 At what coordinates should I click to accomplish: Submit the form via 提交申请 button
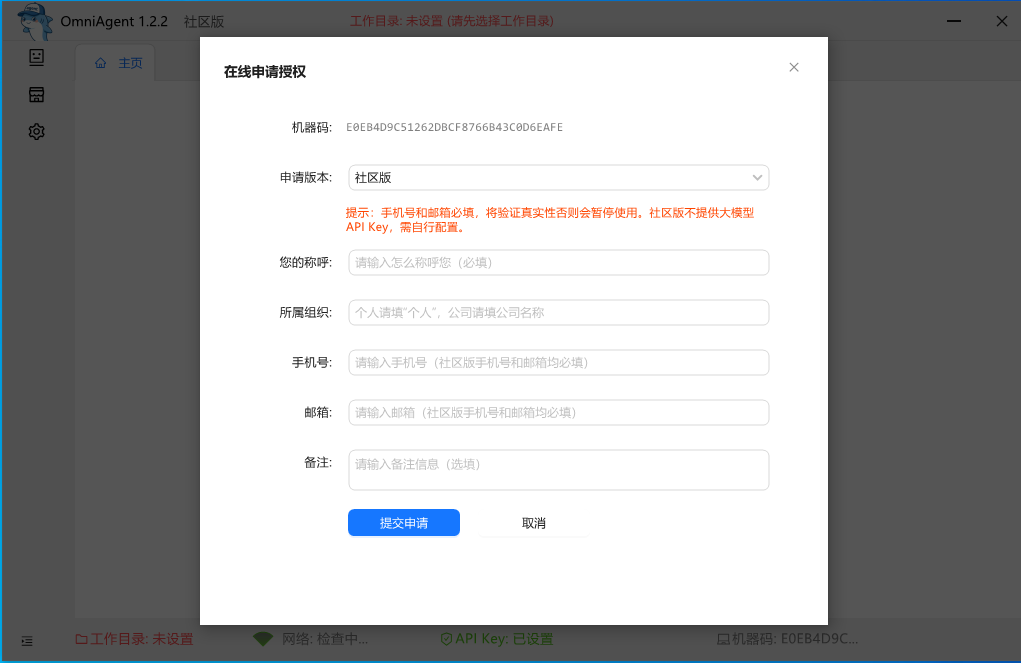(x=404, y=522)
